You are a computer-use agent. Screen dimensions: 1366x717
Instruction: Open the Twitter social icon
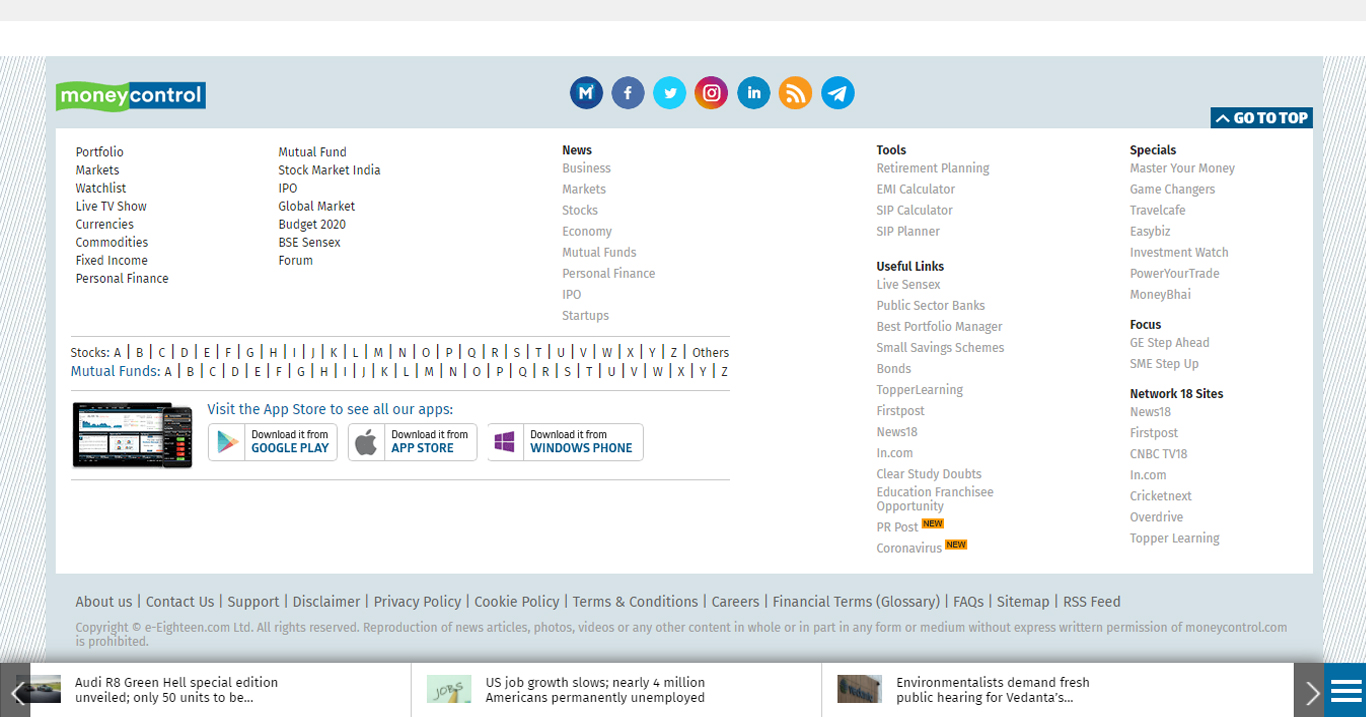tap(670, 93)
